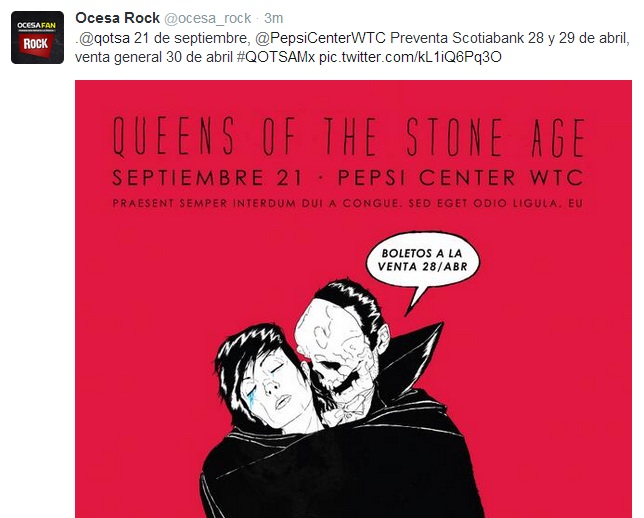Click the @ocesa_rock handle
The image size is (644, 518).
[208, 18]
